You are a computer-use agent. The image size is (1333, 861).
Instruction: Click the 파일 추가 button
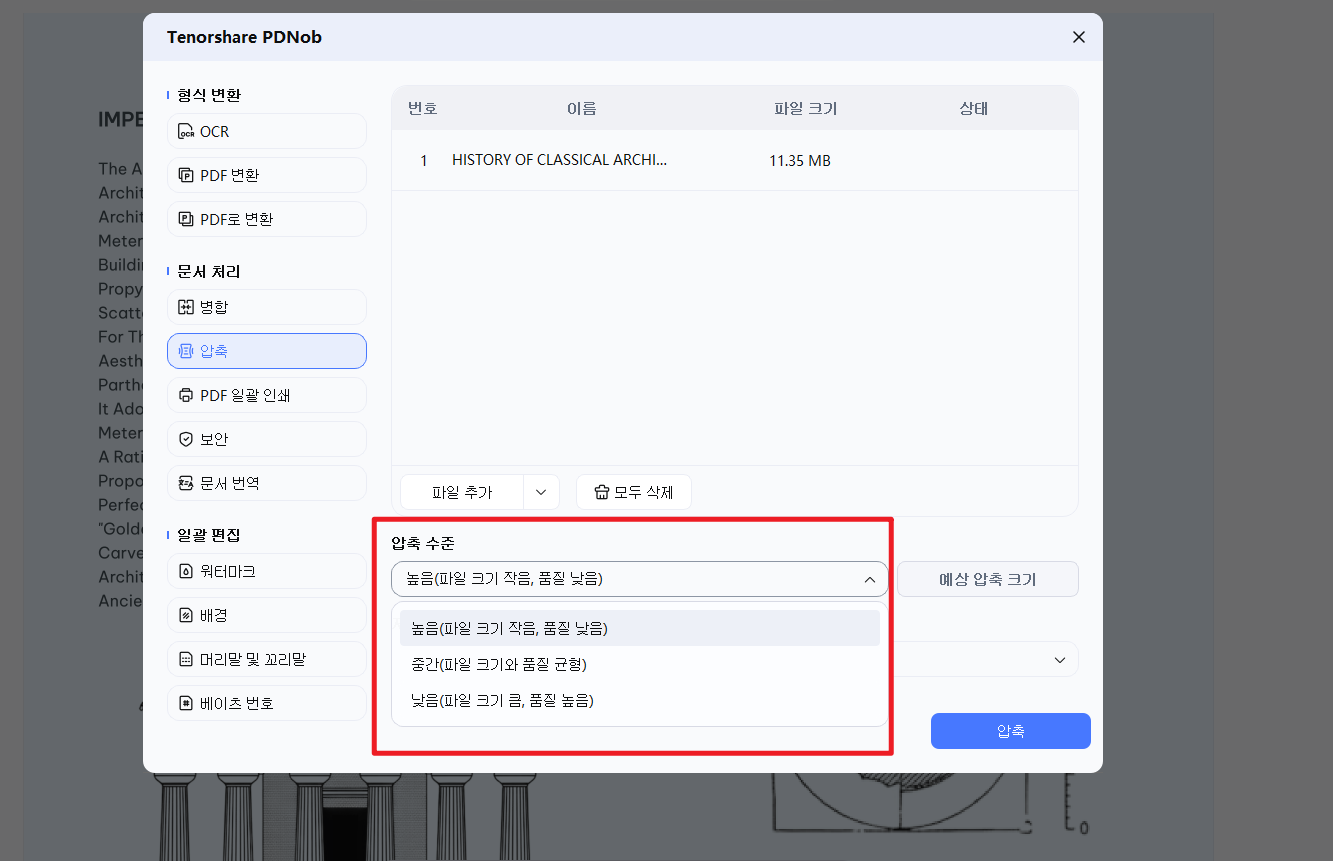pyautogui.click(x=462, y=492)
